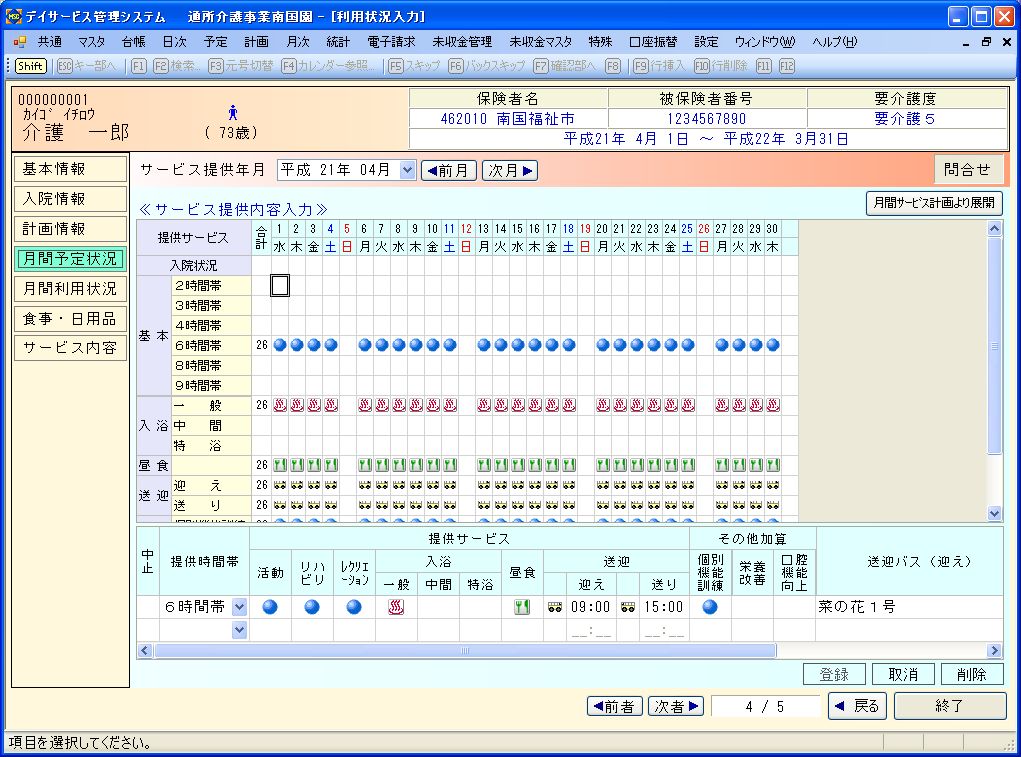Toggle the 個別機能訓練 blue dot in detail row

(x=709, y=607)
